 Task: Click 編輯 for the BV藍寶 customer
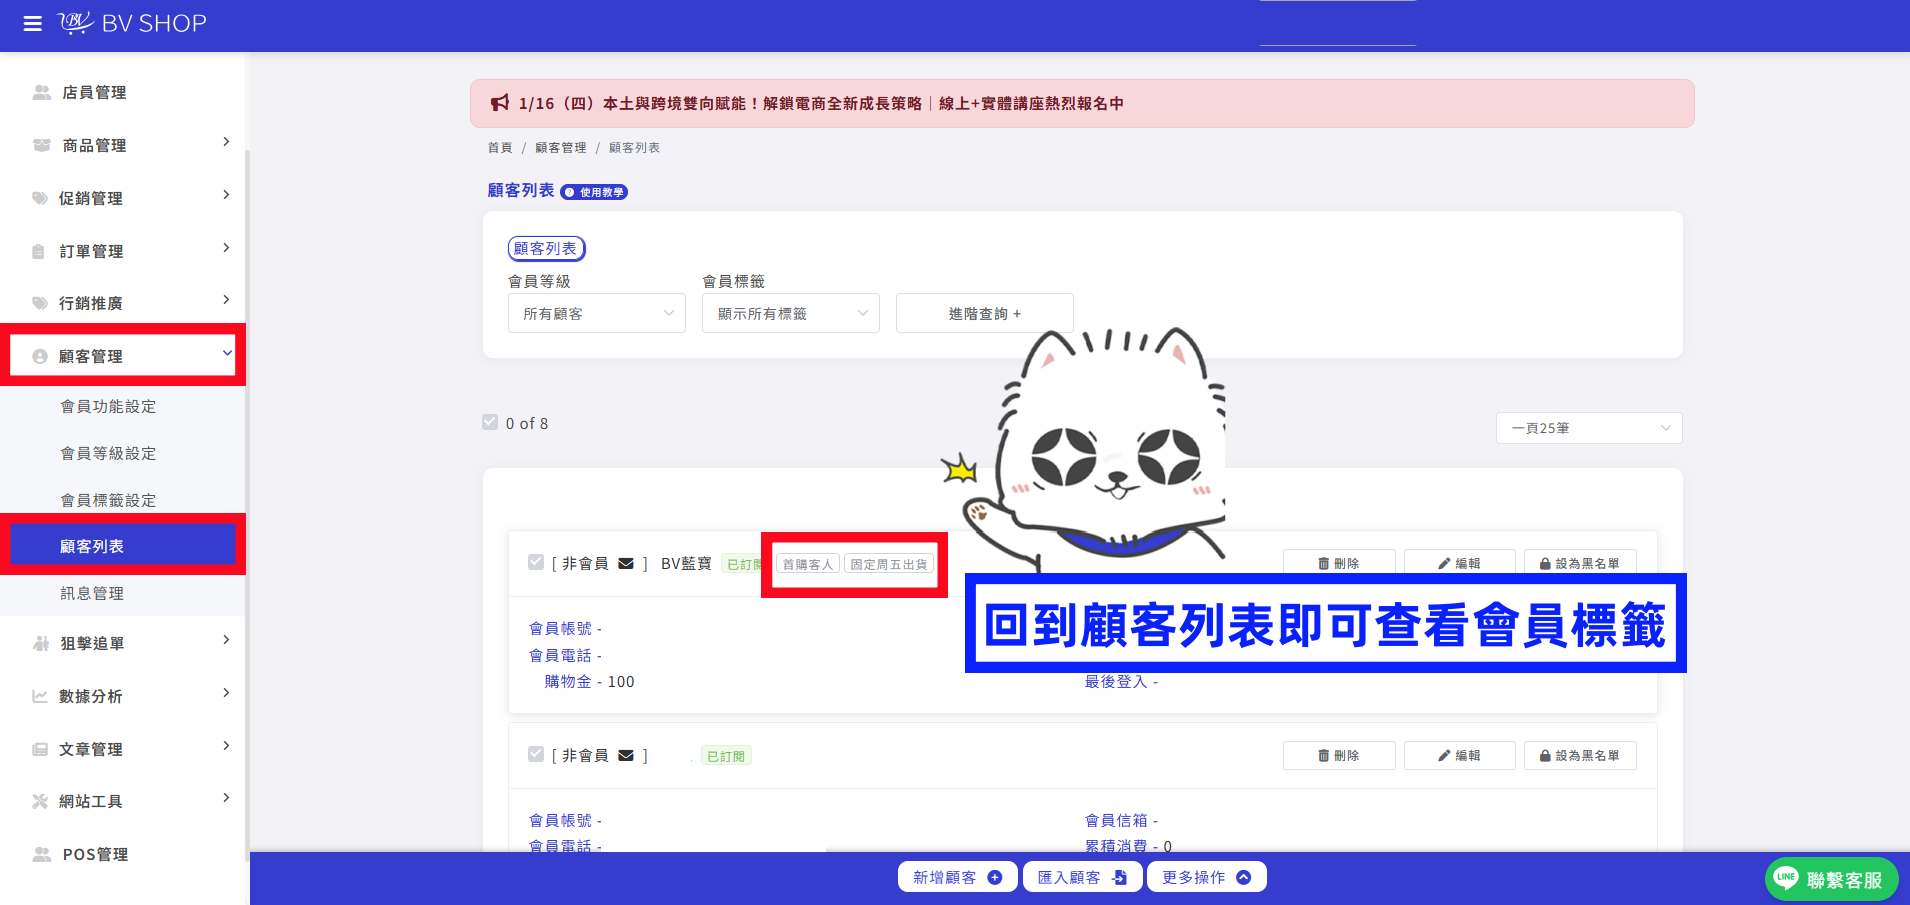[1460, 563]
